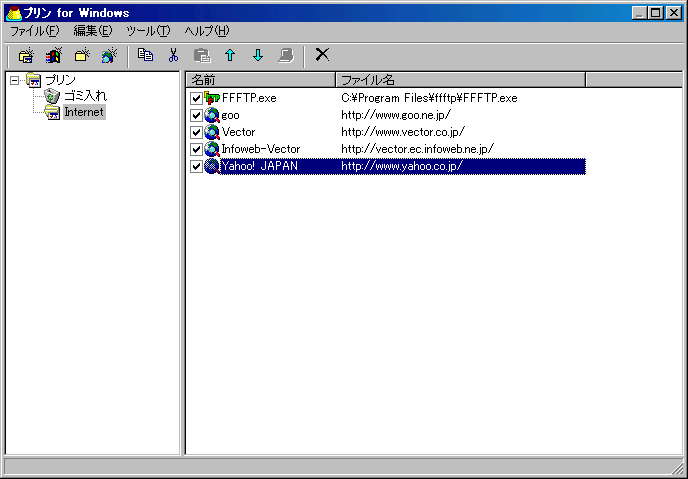Click the Copy toolbar icon
Viewport: 688px width, 479px height.
[x=146, y=55]
